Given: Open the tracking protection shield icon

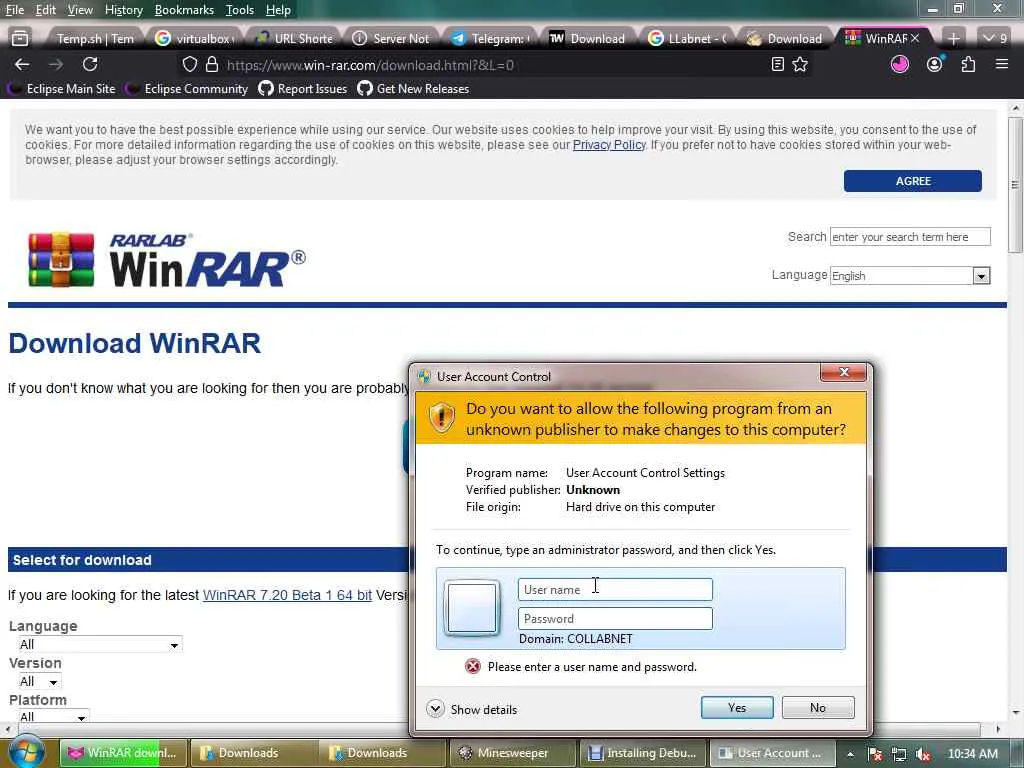Looking at the screenshot, I should tap(189, 65).
